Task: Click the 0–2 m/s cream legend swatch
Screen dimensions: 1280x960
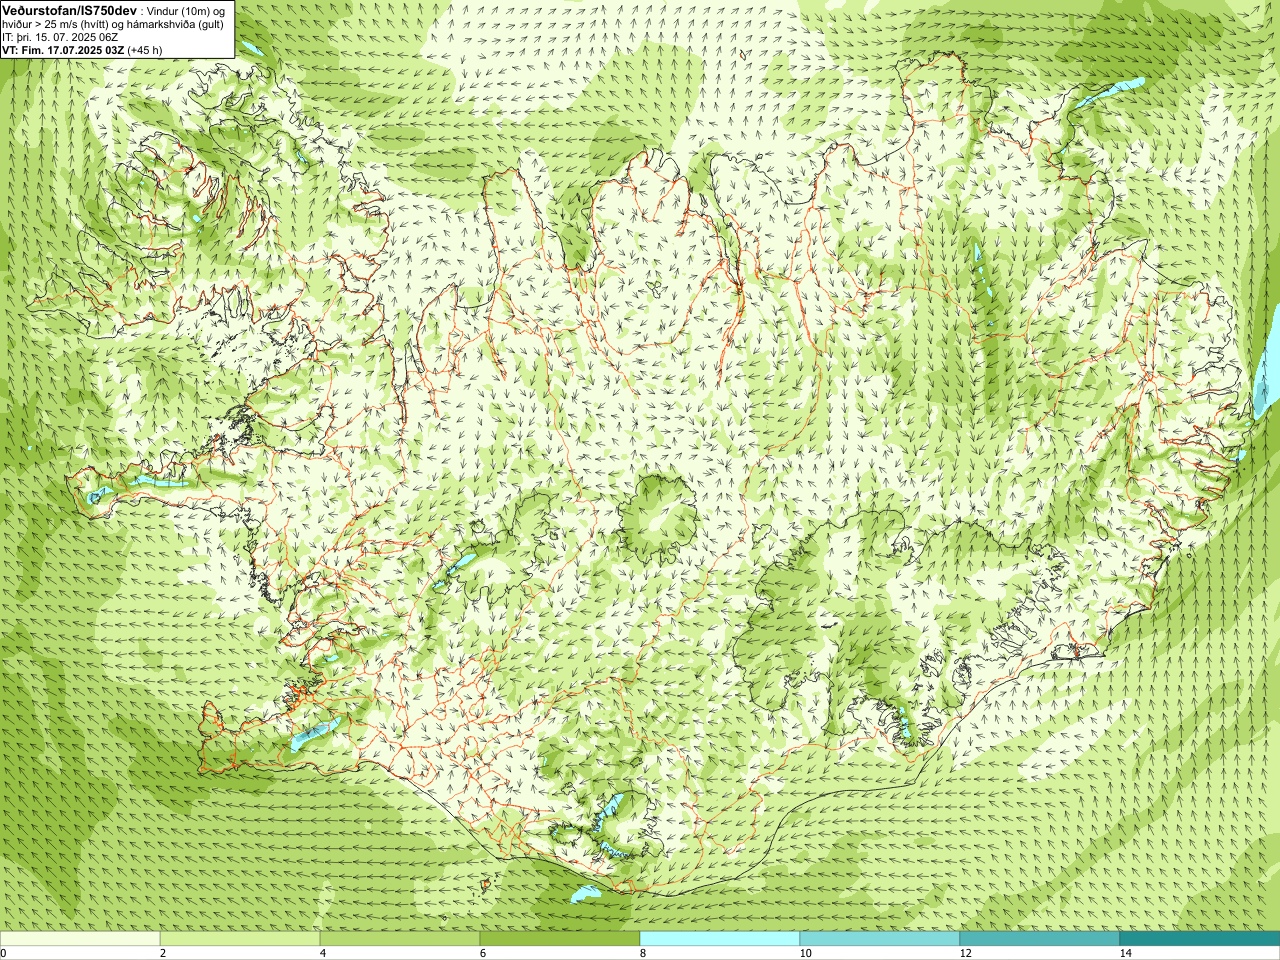Action: [80, 939]
